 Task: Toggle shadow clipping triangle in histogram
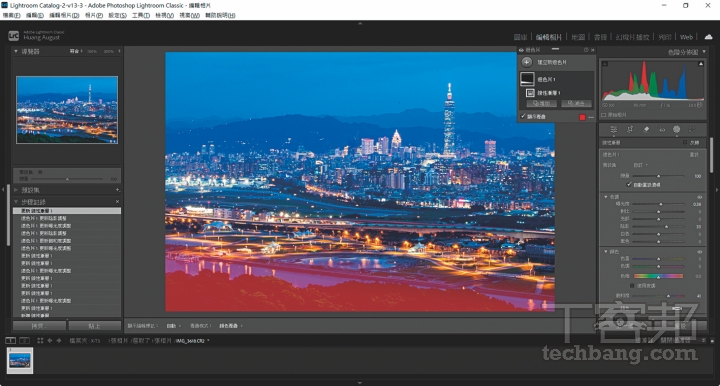(604, 64)
